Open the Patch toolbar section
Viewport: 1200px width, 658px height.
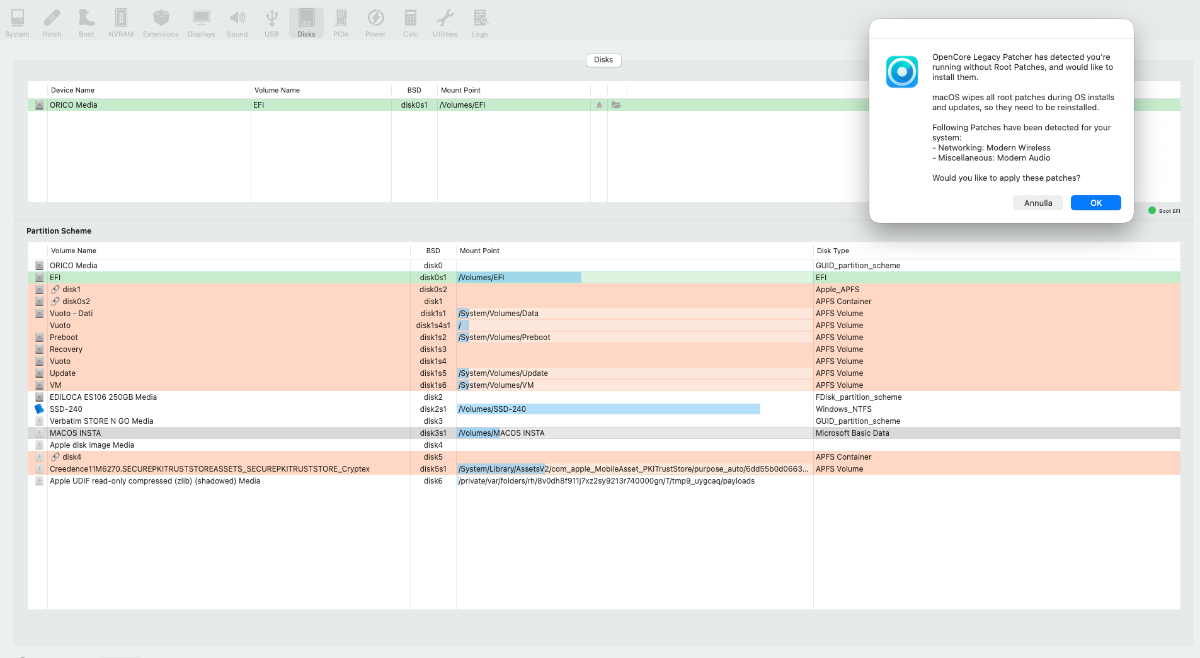point(52,21)
